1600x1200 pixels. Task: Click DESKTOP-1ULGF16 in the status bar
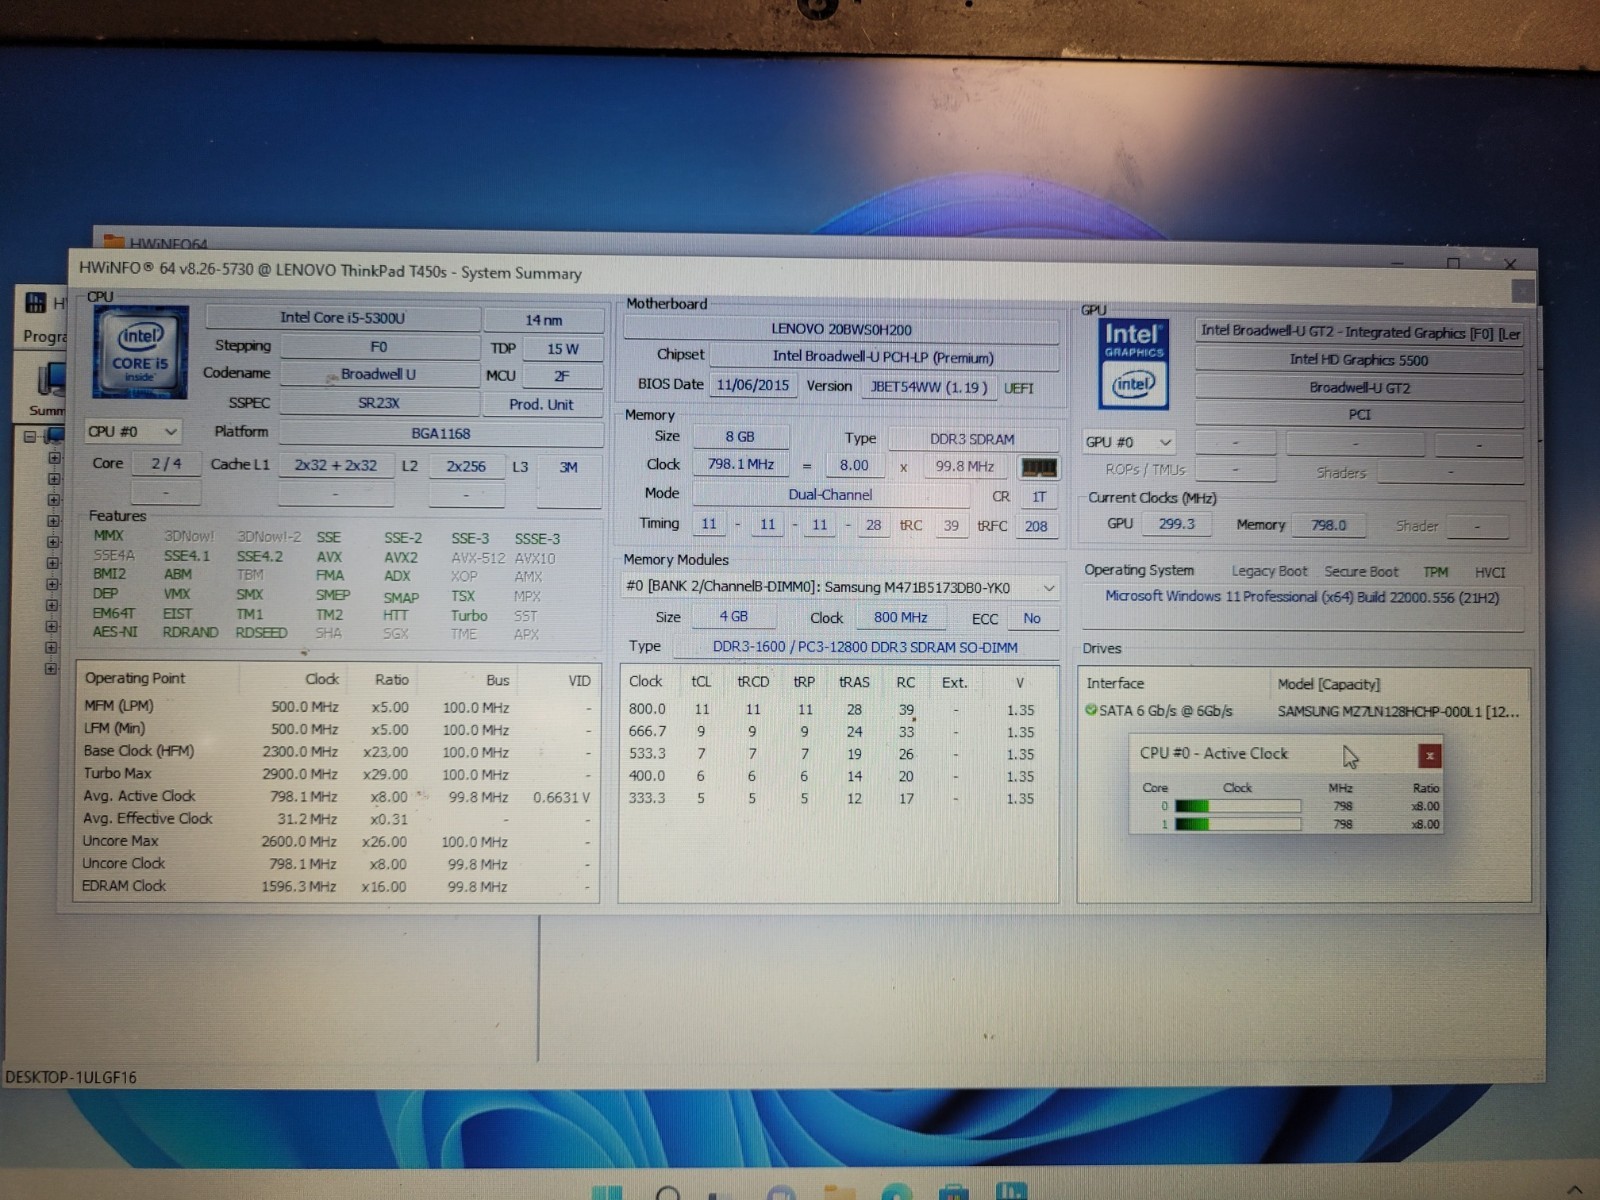tap(70, 1077)
